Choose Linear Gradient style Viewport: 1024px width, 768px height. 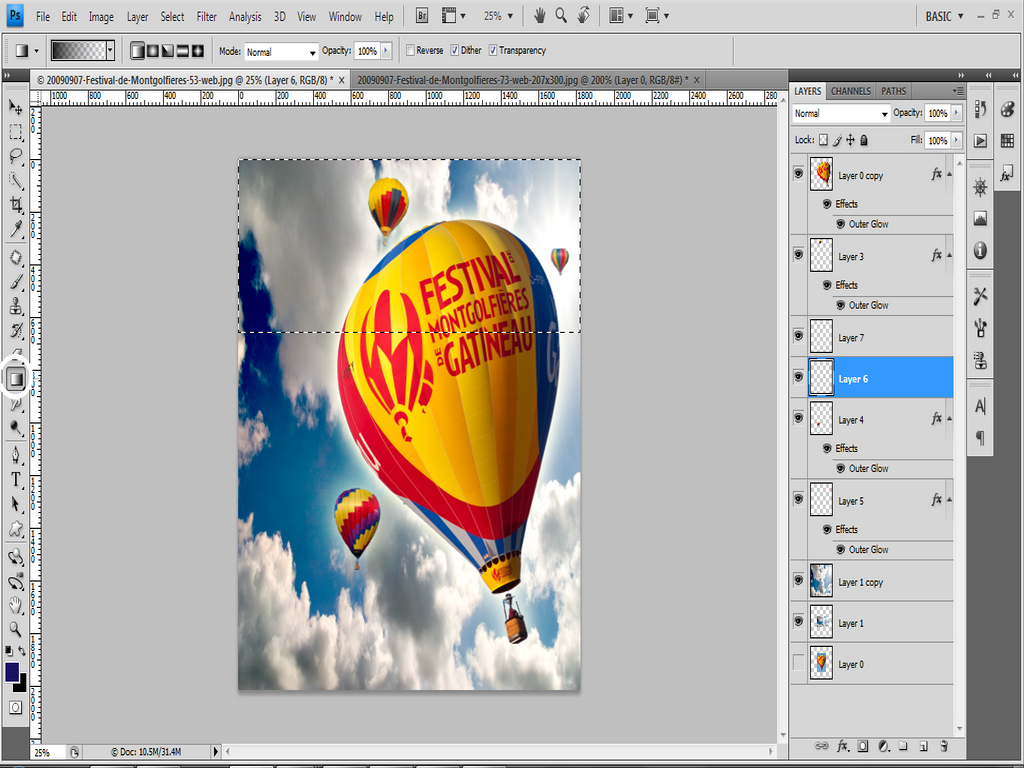[137, 50]
